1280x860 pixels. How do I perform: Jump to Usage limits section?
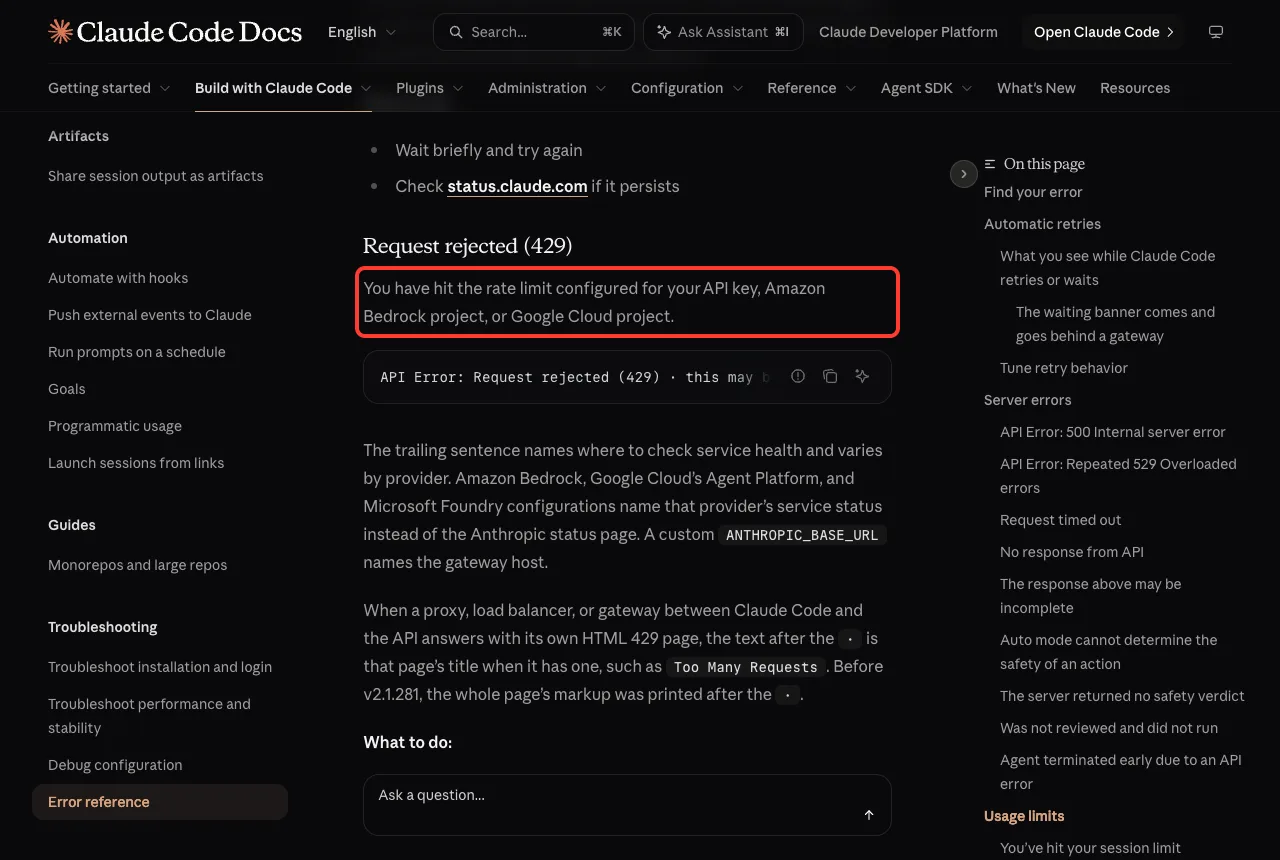coord(1024,816)
